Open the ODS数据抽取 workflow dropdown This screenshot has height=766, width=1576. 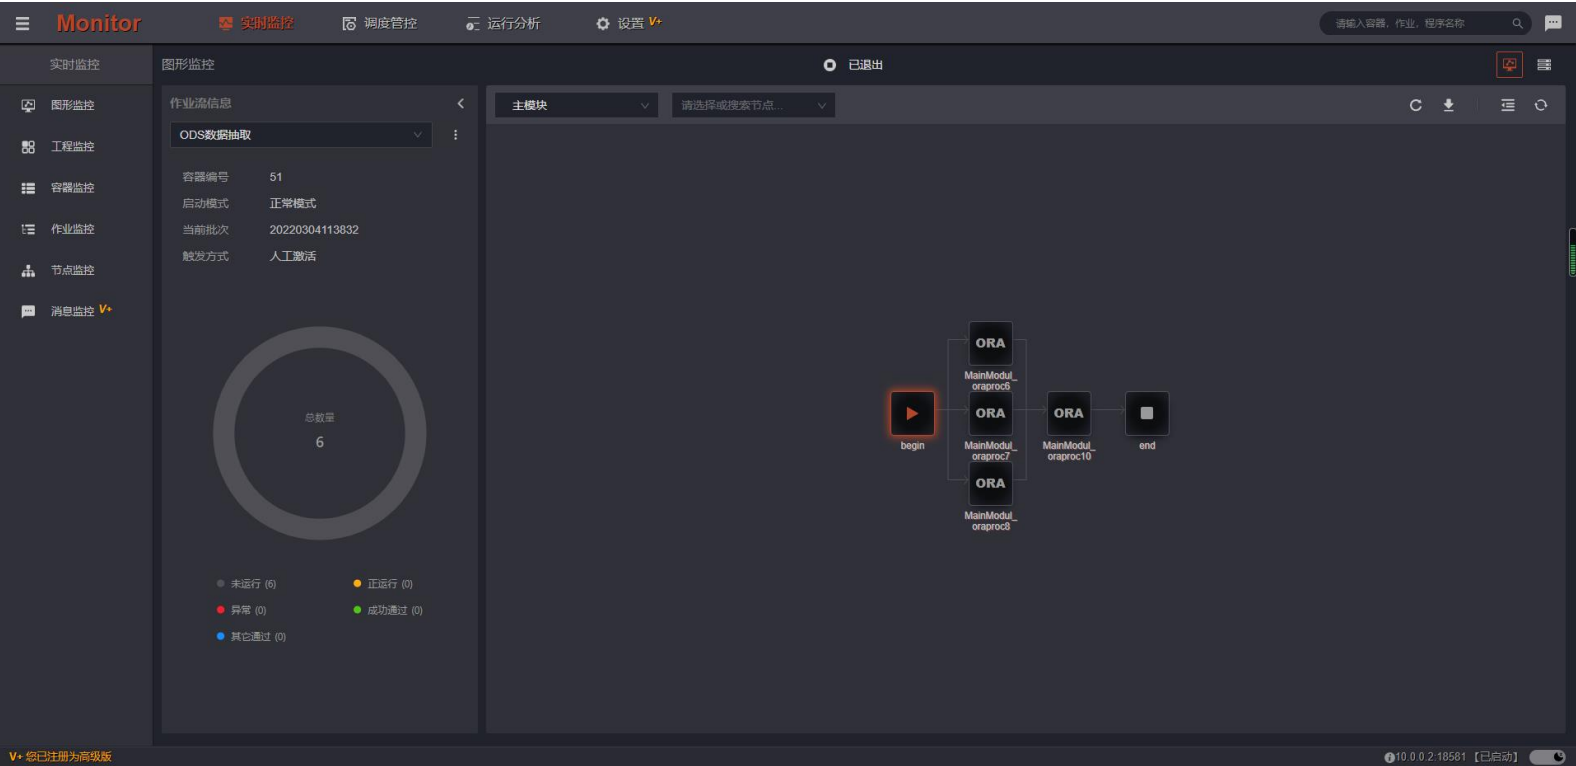point(301,135)
